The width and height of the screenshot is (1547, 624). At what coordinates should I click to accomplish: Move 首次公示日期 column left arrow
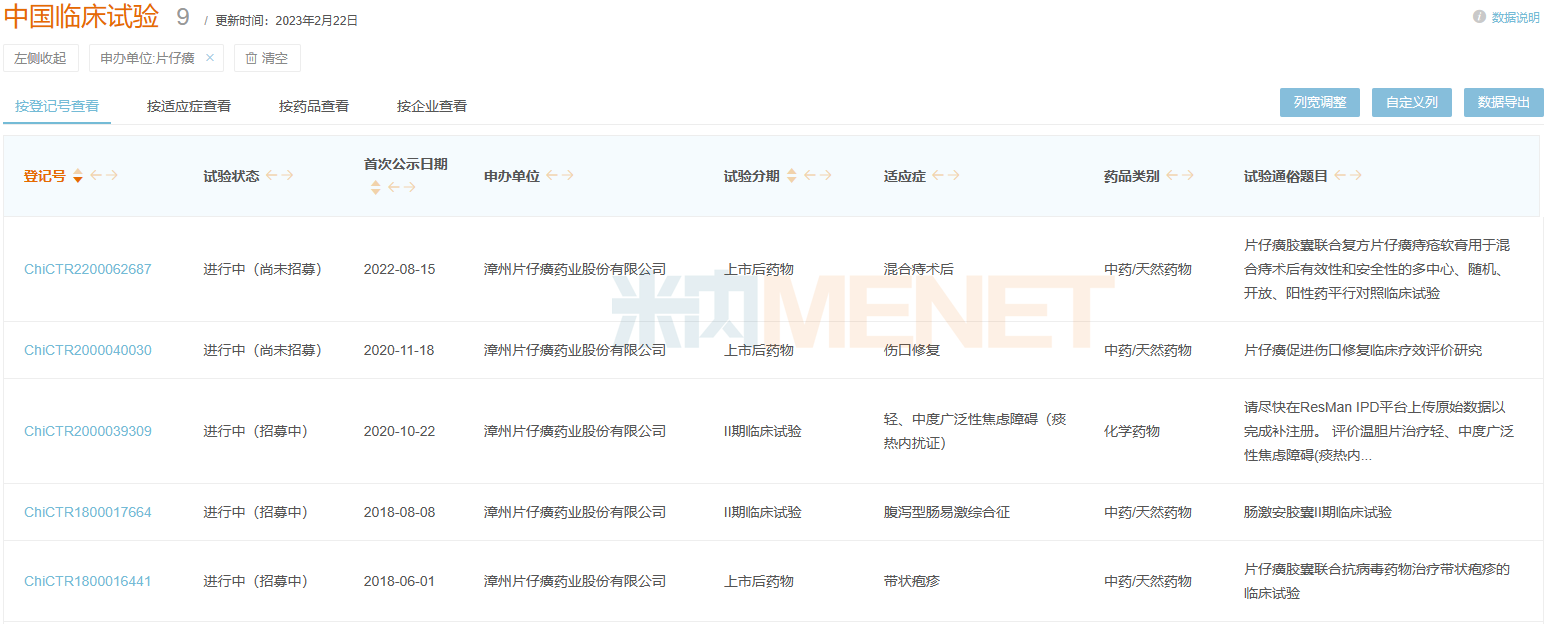(x=394, y=187)
